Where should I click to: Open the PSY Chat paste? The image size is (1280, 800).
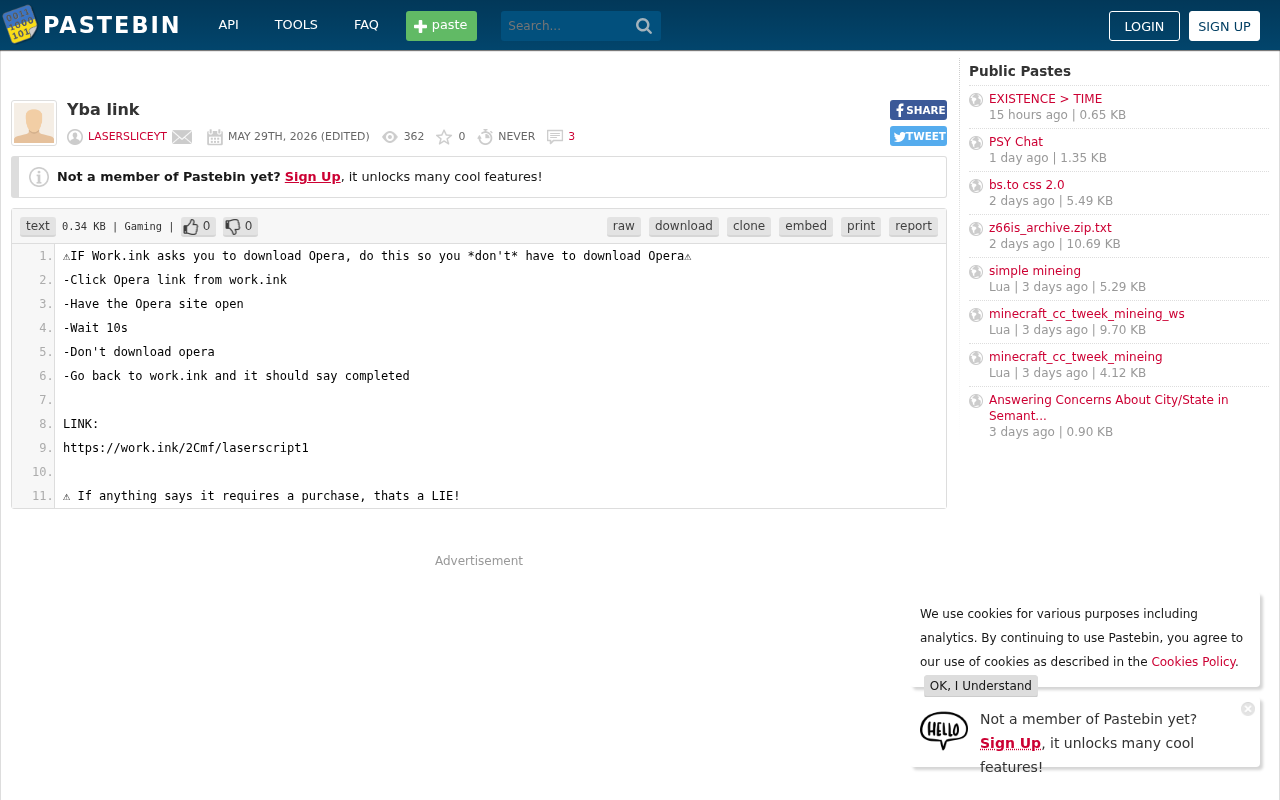tap(1016, 142)
